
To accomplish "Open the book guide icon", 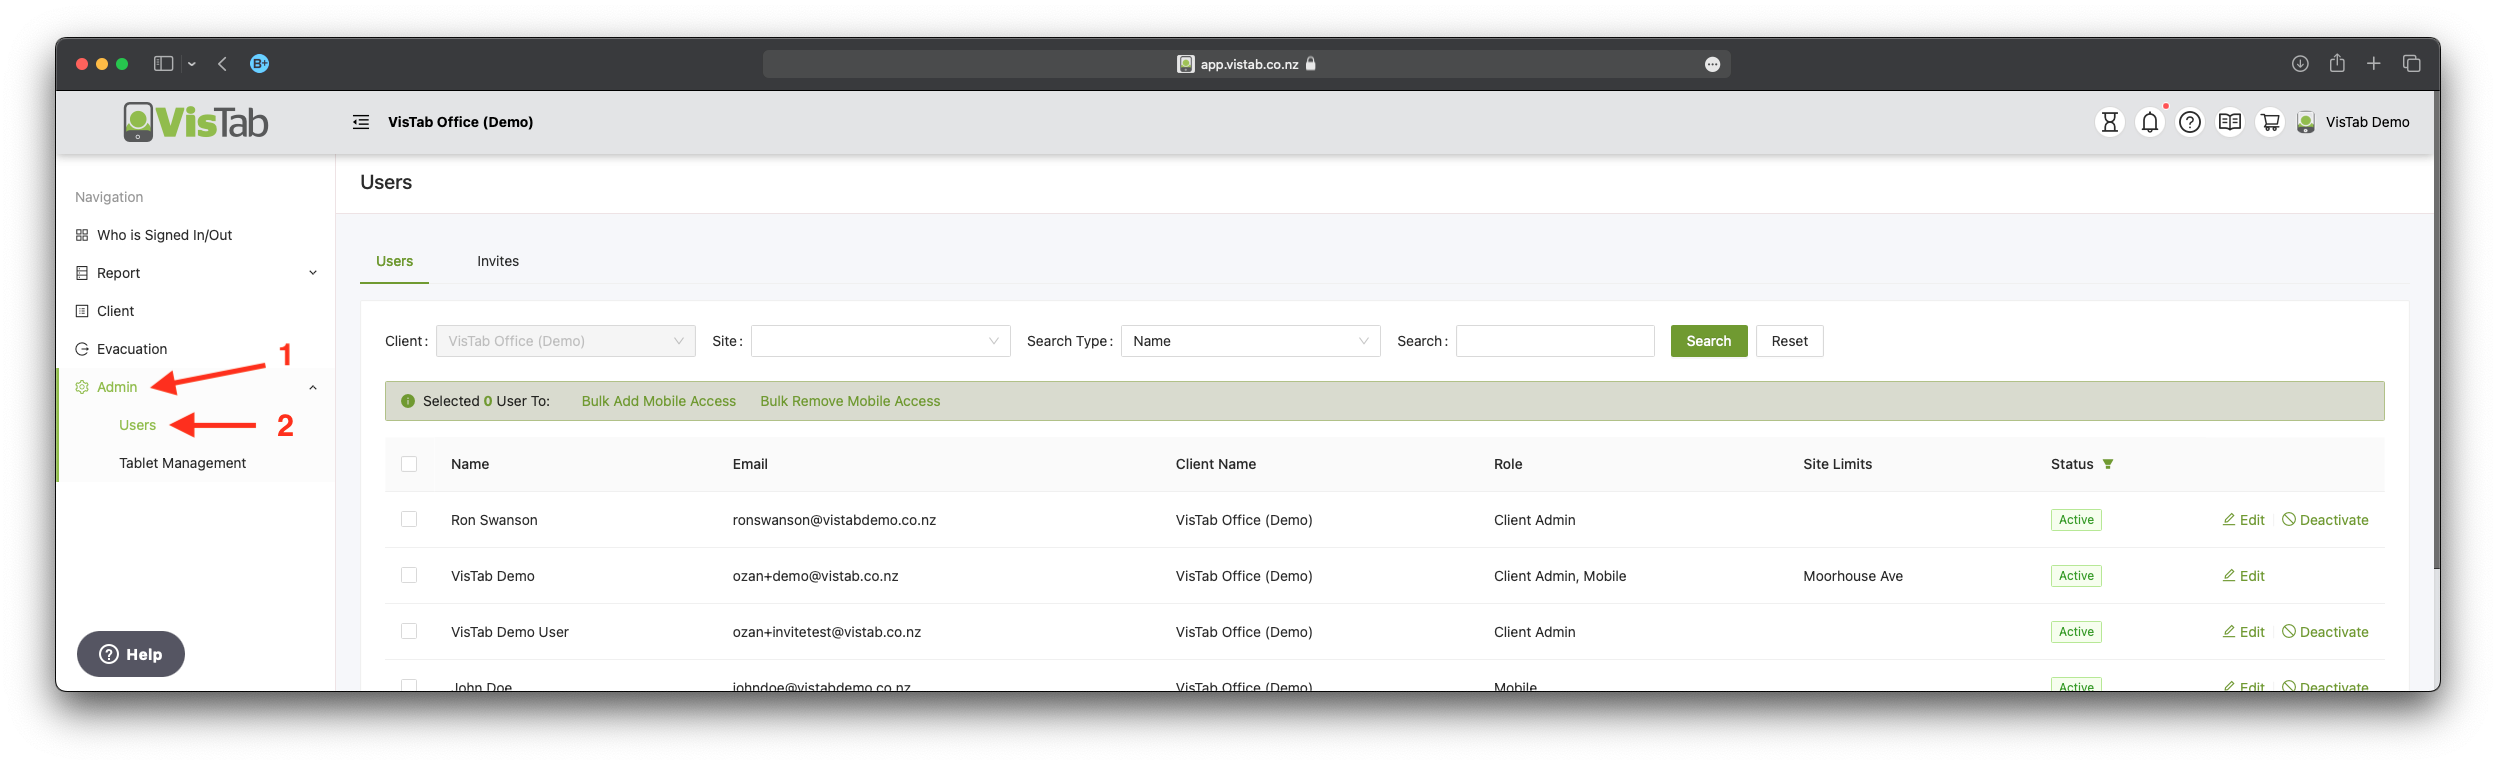I will [2229, 122].
